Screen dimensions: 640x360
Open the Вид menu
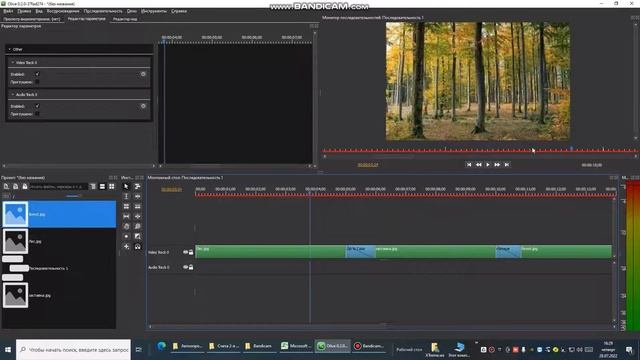coord(39,11)
